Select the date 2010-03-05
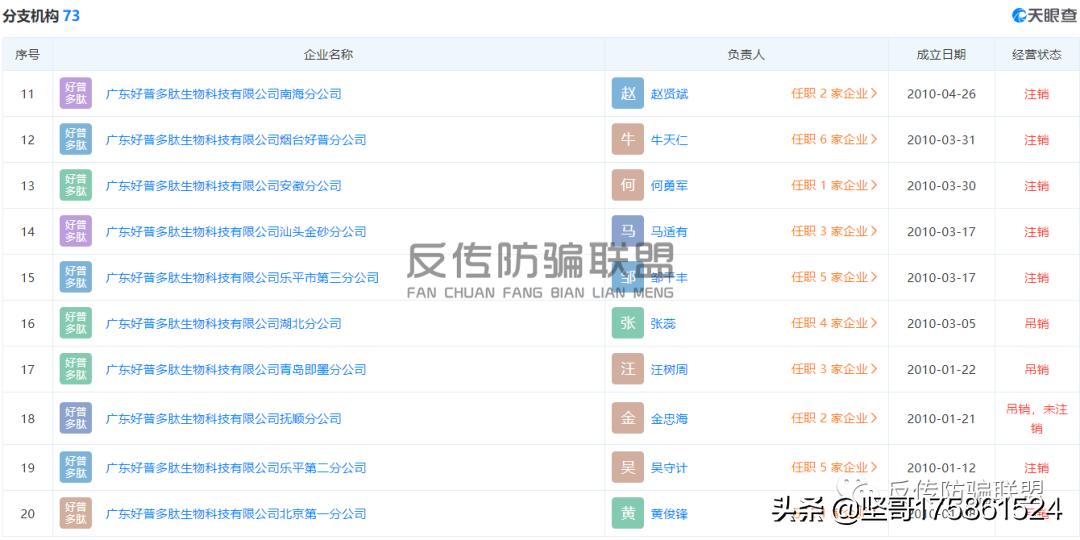This screenshot has height=540, width=1080. [941, 323]
